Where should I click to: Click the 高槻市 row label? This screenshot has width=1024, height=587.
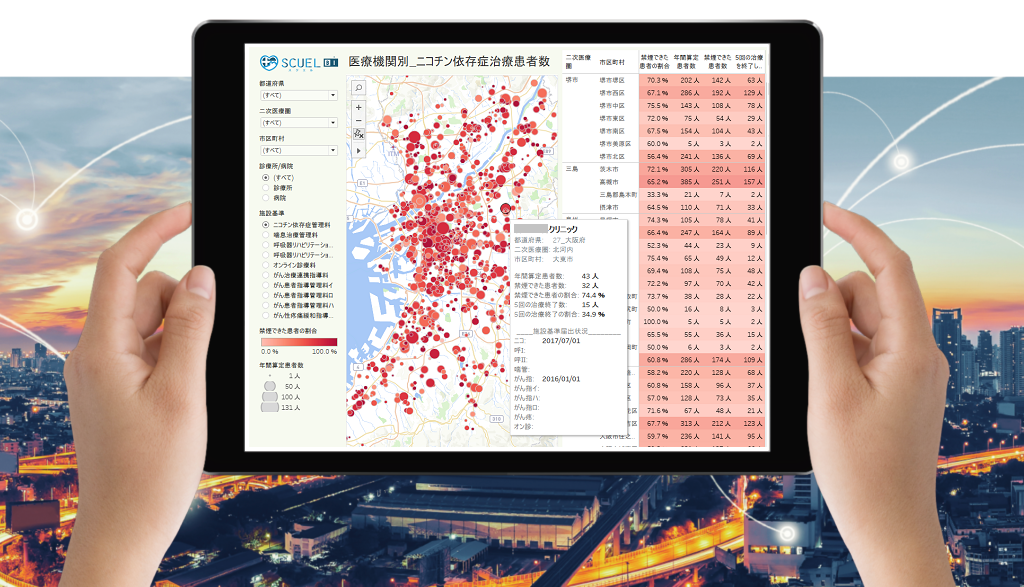607,182
